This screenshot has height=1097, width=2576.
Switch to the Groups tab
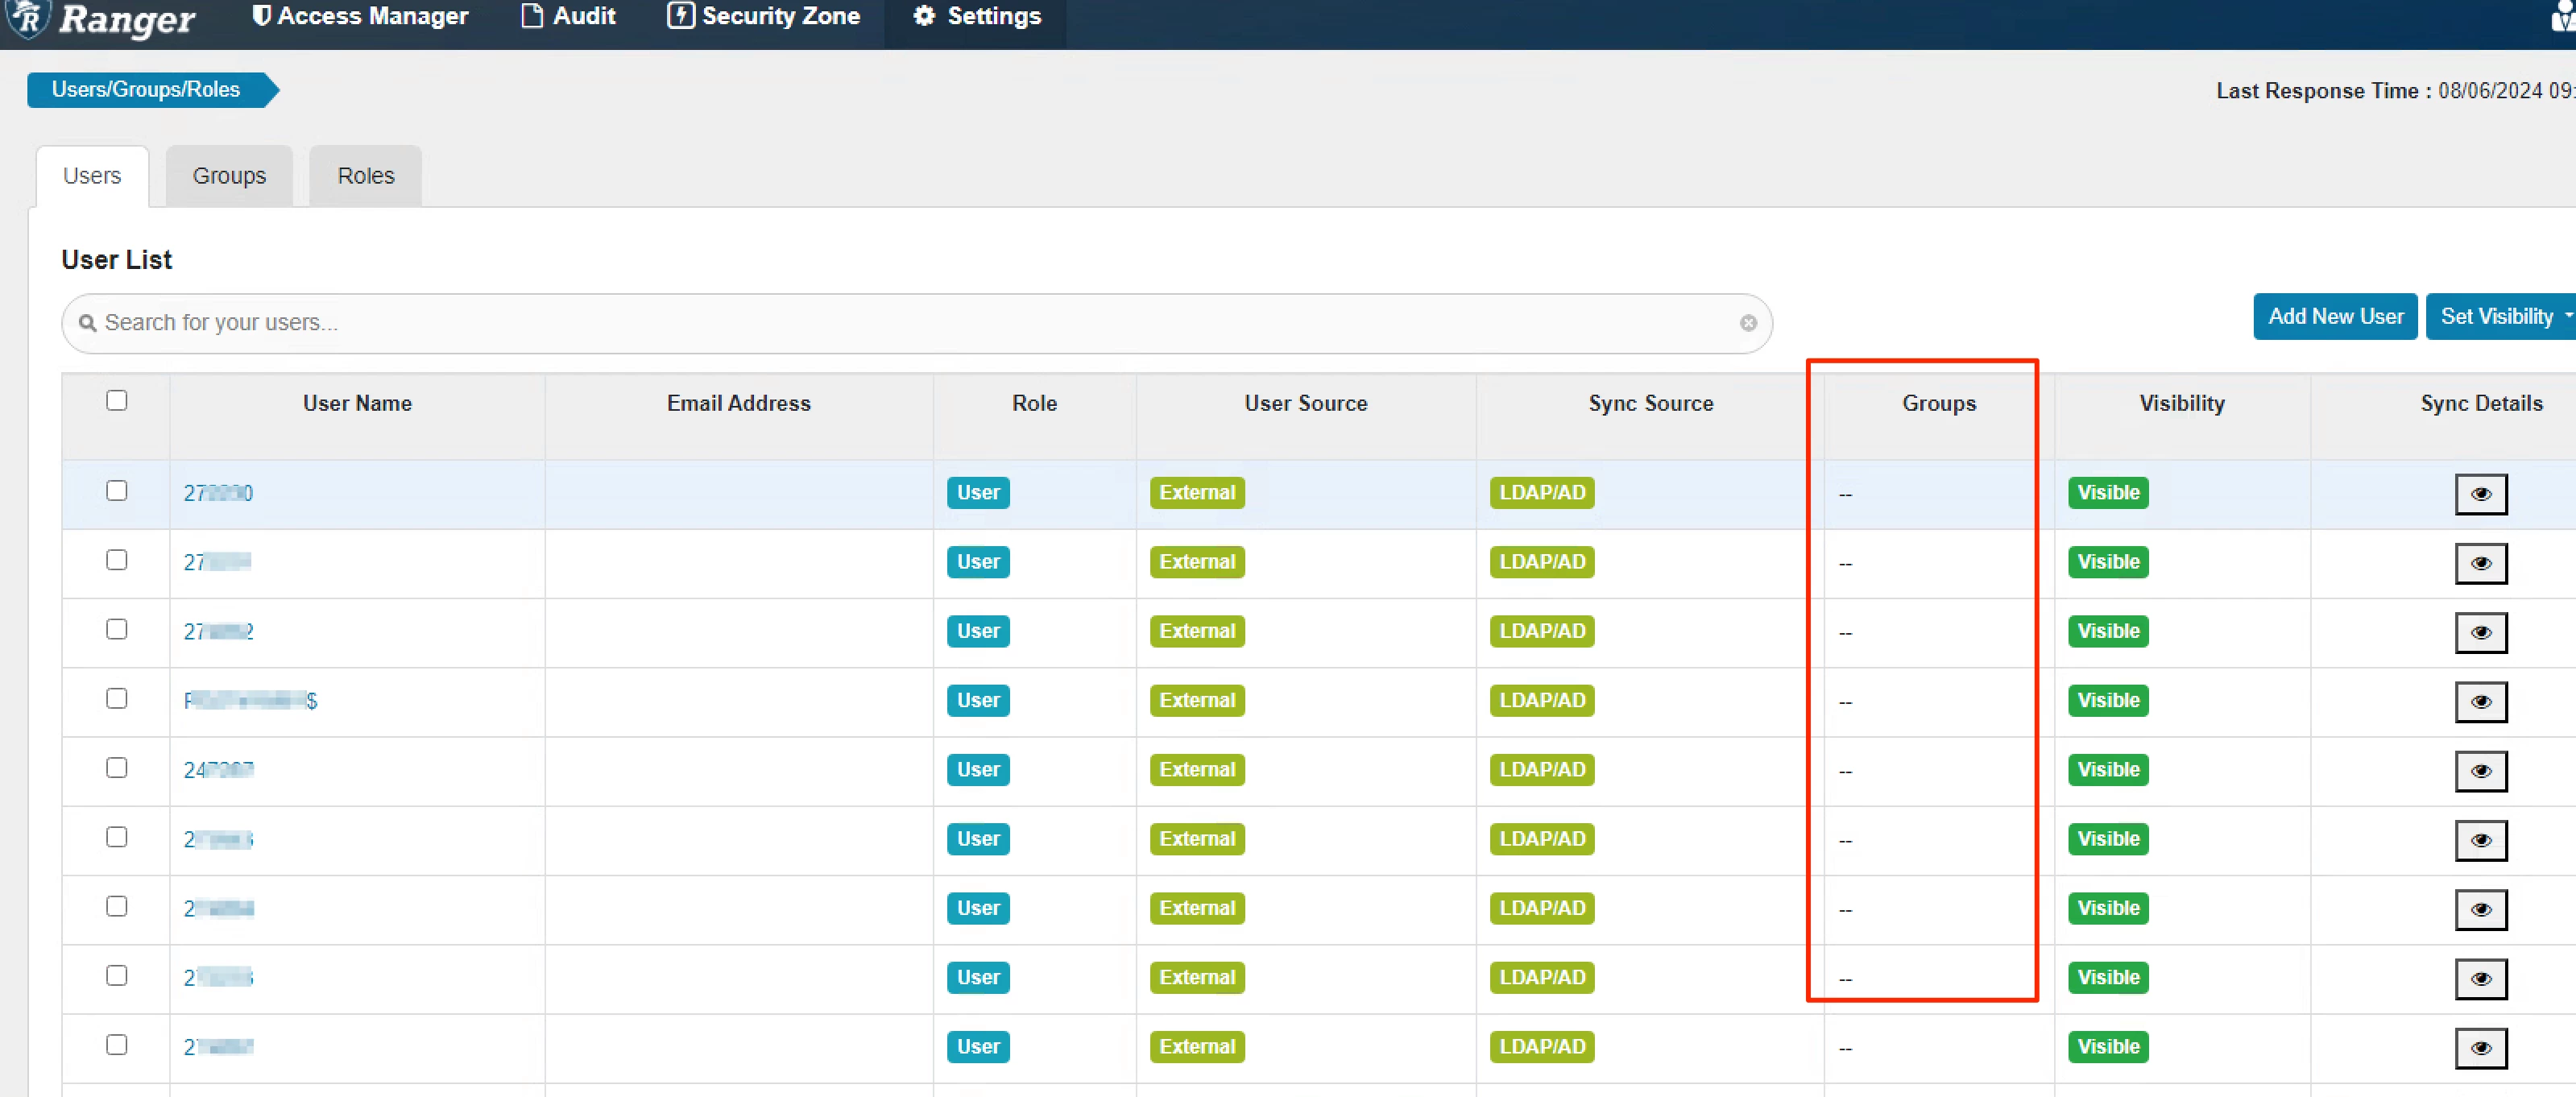[x=229, y=176]
